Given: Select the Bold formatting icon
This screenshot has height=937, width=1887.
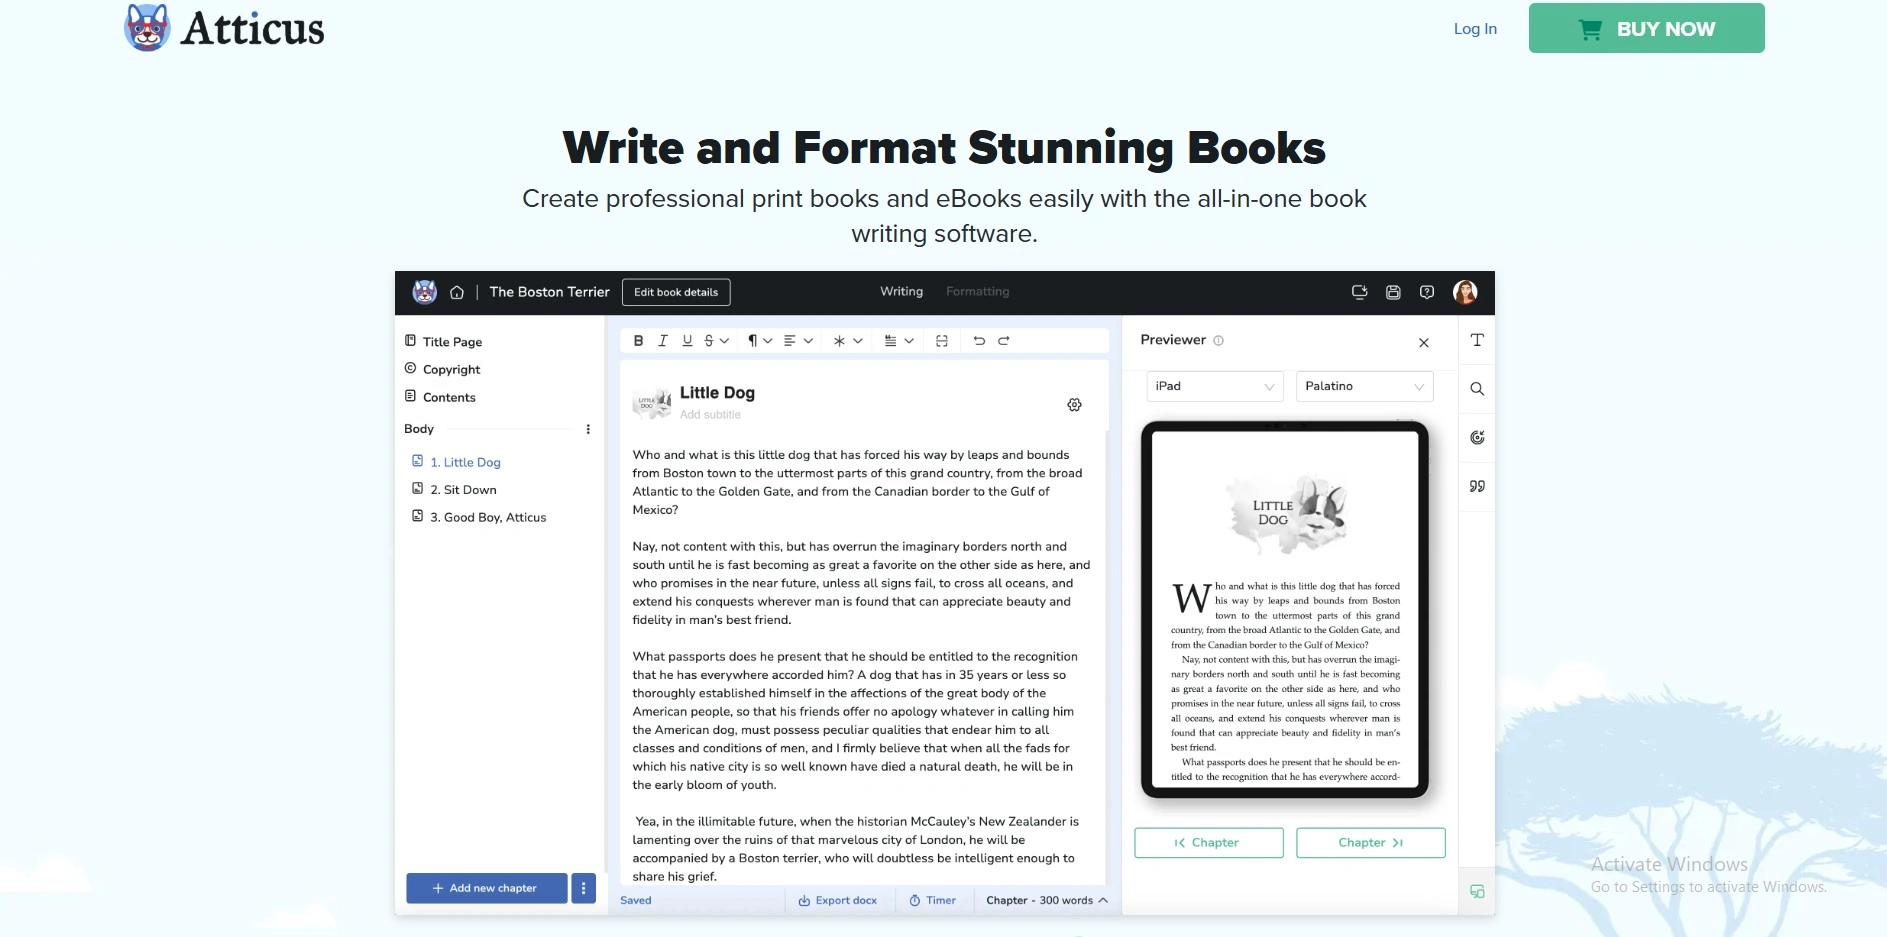Looking at the screenshot, I should tap(638, 340).
